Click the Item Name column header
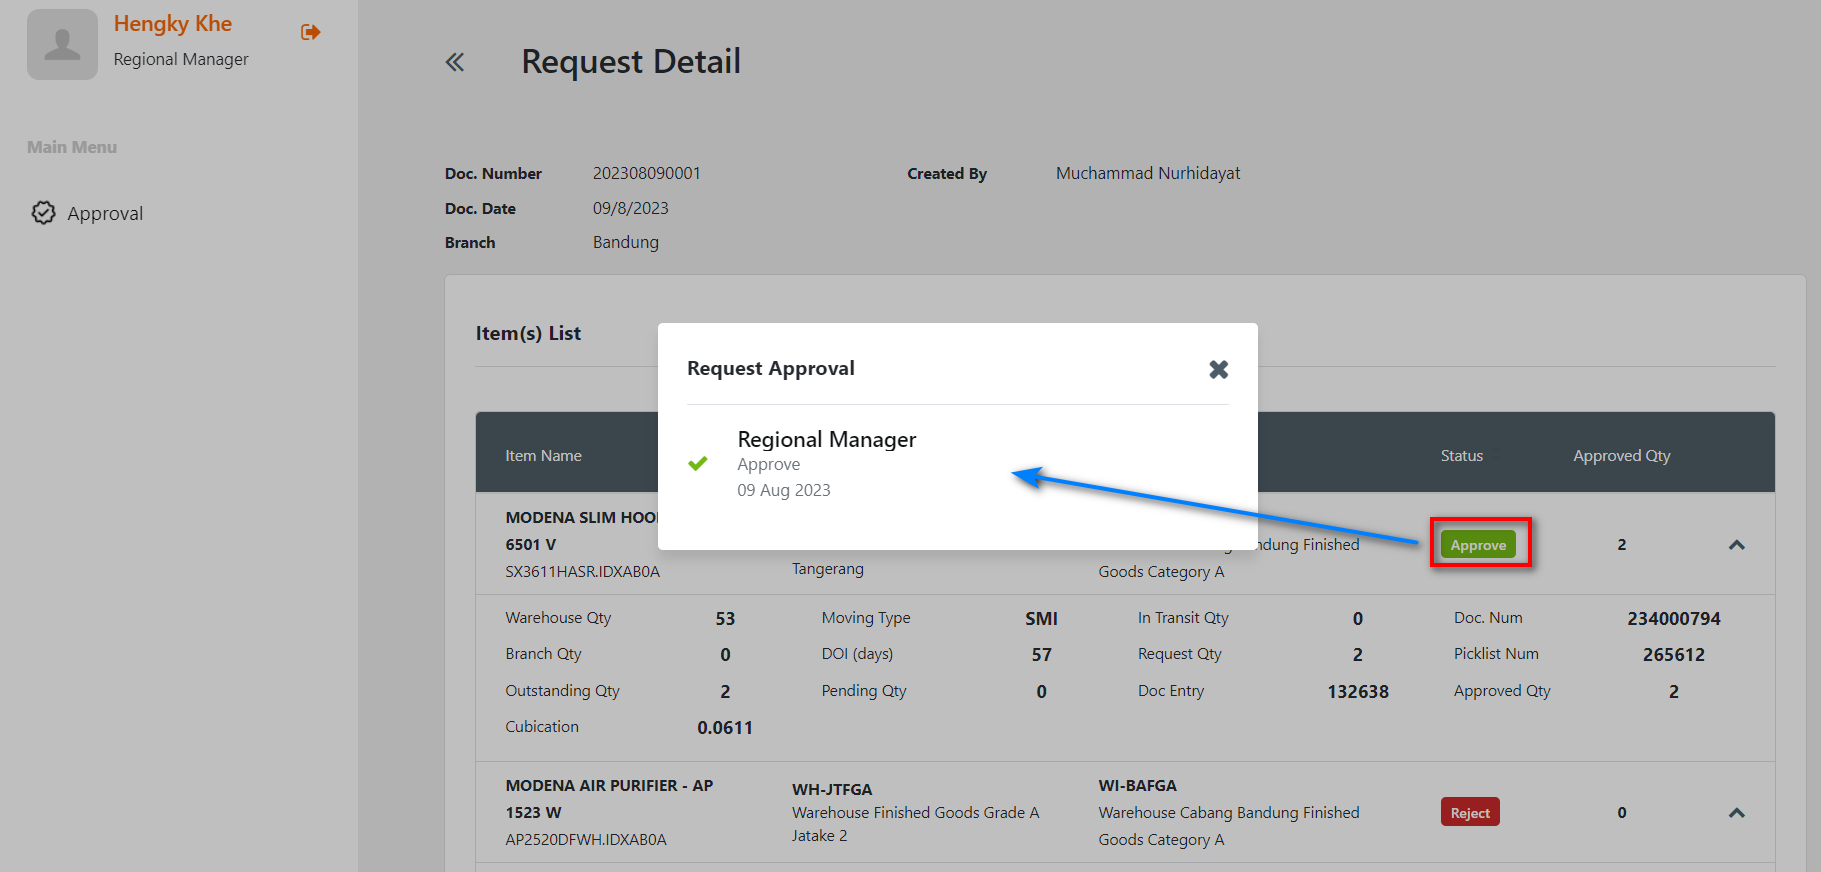1821x872 pixels. click(x=543, y=456)
